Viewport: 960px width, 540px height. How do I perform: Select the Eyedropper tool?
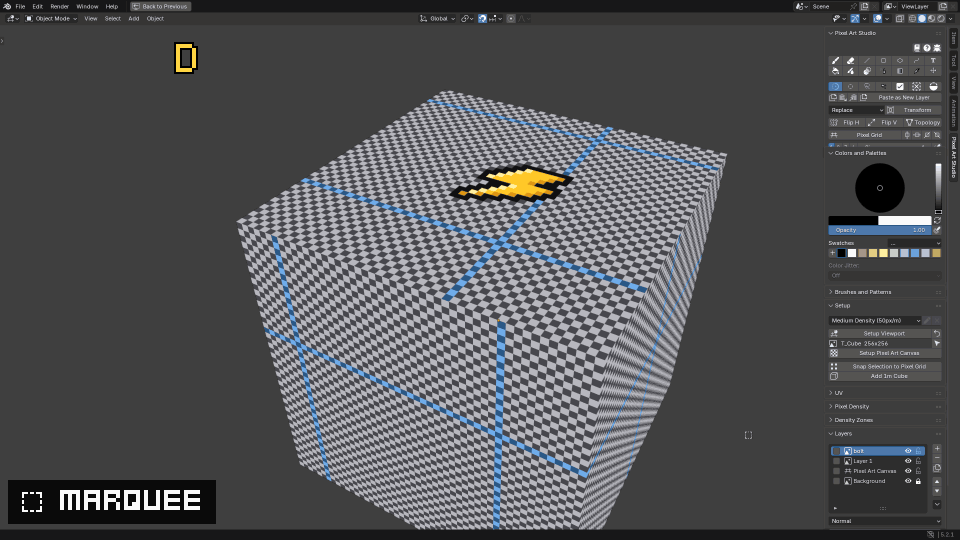[x=917, y=71]
